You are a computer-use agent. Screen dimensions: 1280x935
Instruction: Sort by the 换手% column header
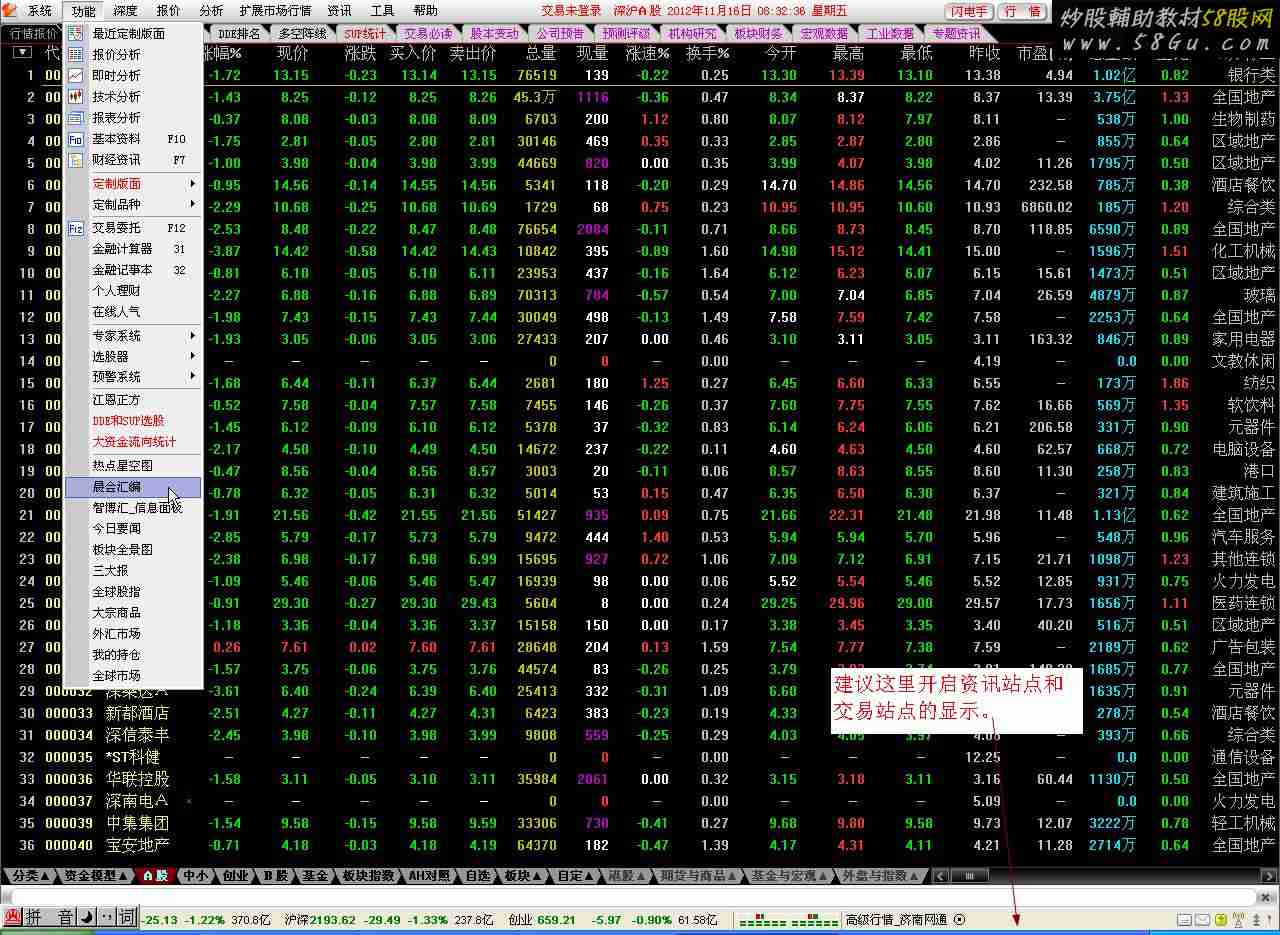(x=708, y=53)
